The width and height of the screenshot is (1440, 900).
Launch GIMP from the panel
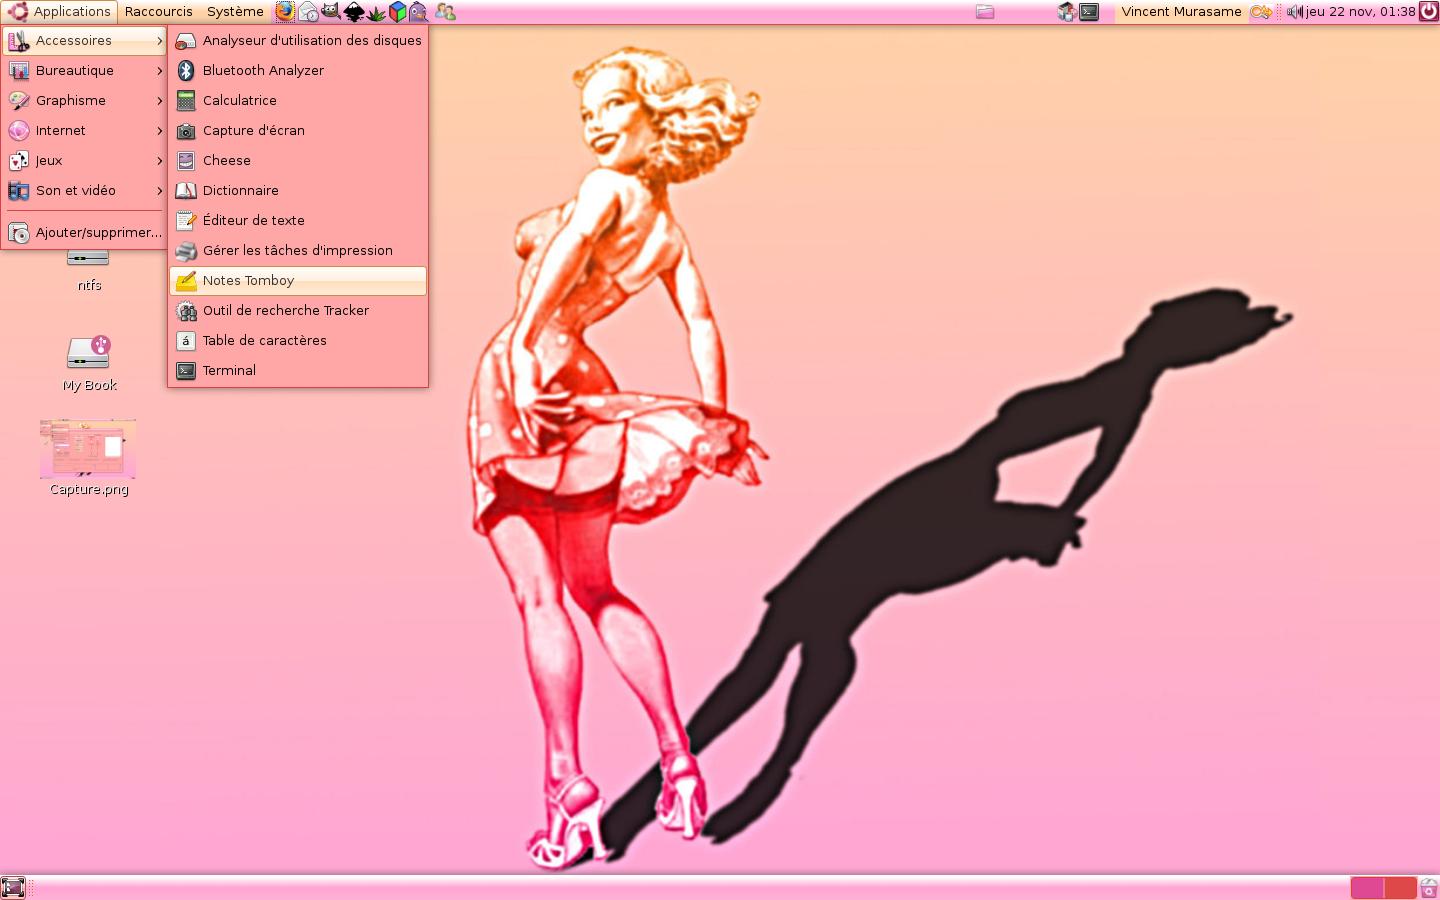point(331,12)
